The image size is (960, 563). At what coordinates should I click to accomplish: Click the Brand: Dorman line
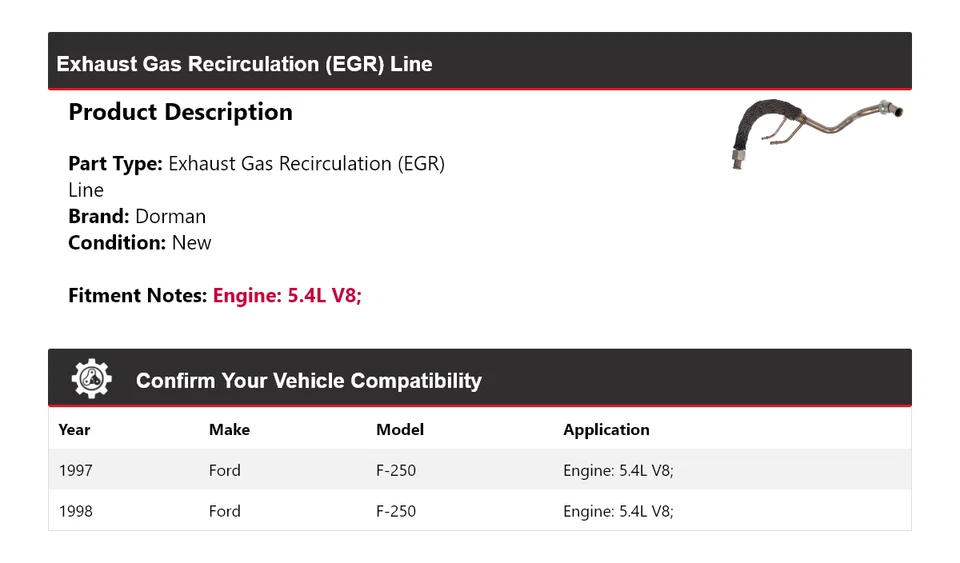pyautogui.click(x=137, y=216)
